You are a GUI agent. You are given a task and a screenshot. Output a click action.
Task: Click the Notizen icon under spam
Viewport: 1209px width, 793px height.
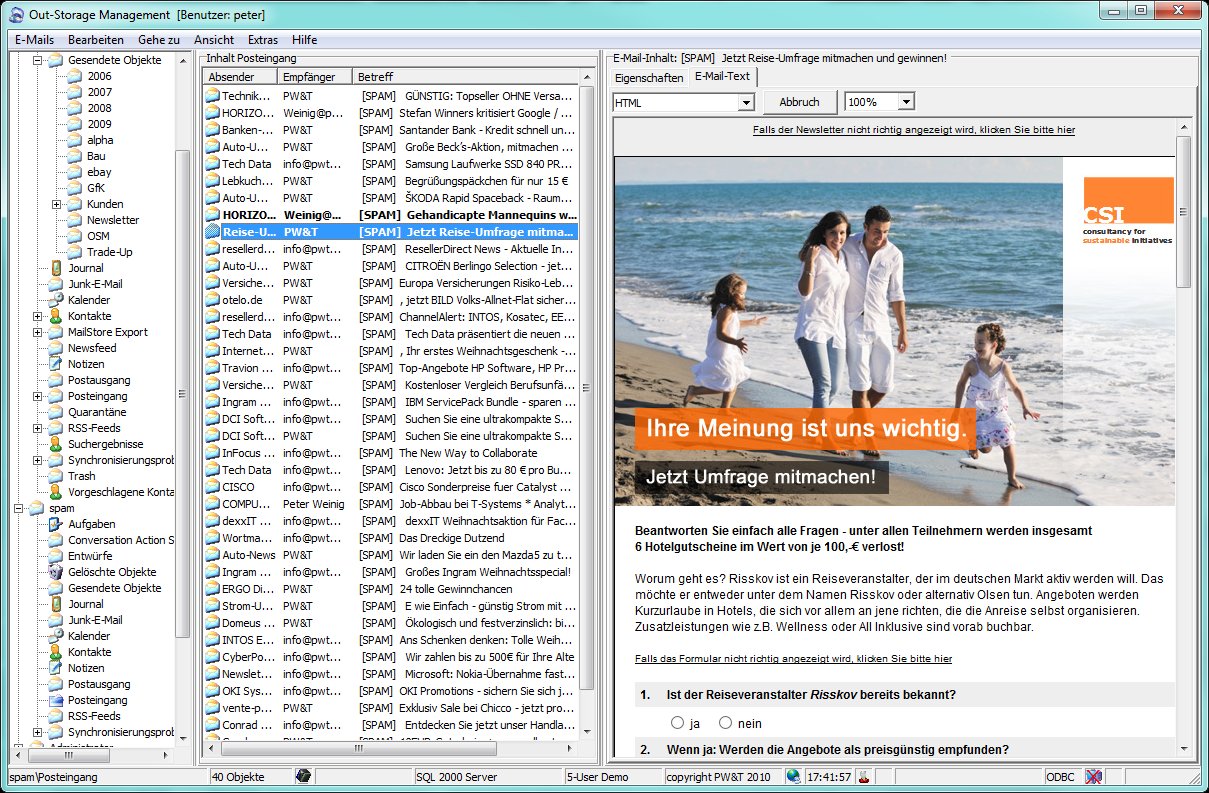pyautogui.click(x=55, y=668)
